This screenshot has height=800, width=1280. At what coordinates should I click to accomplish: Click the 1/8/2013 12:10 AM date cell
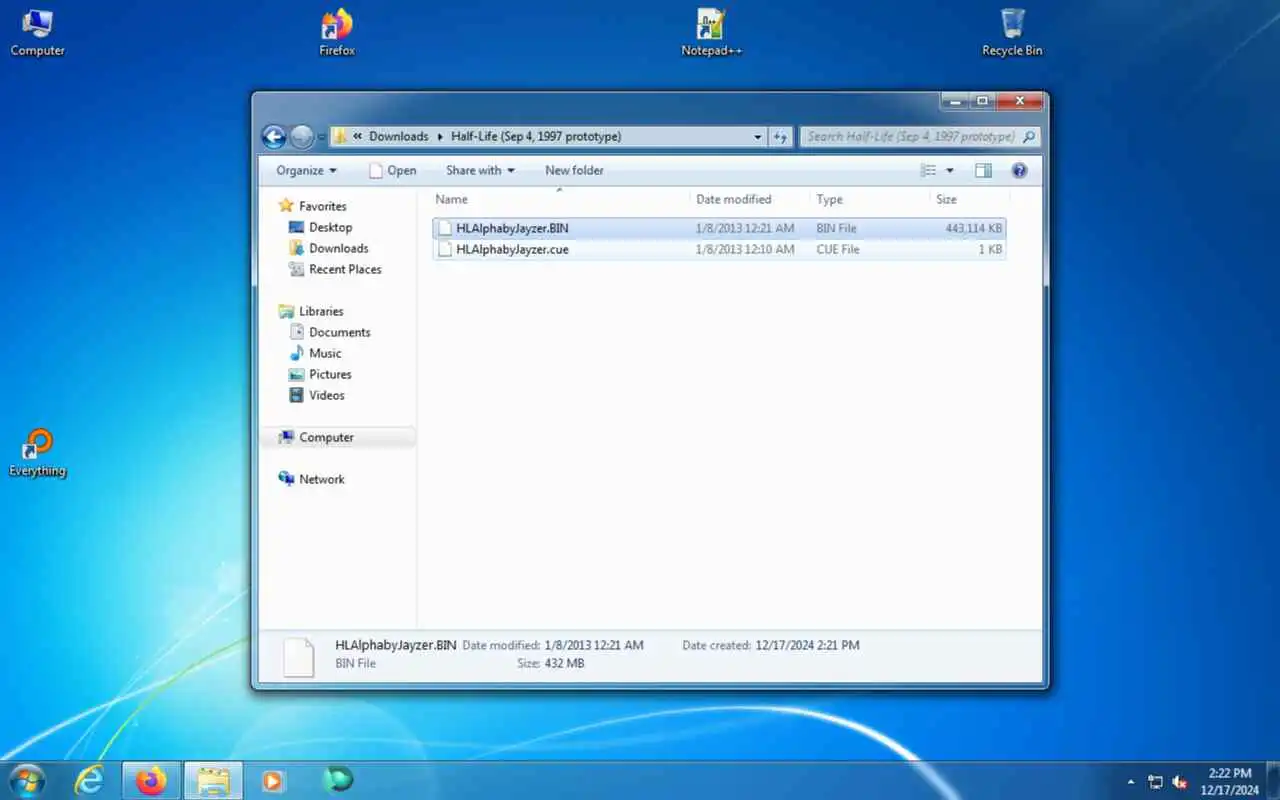click(x=745, y=249)
